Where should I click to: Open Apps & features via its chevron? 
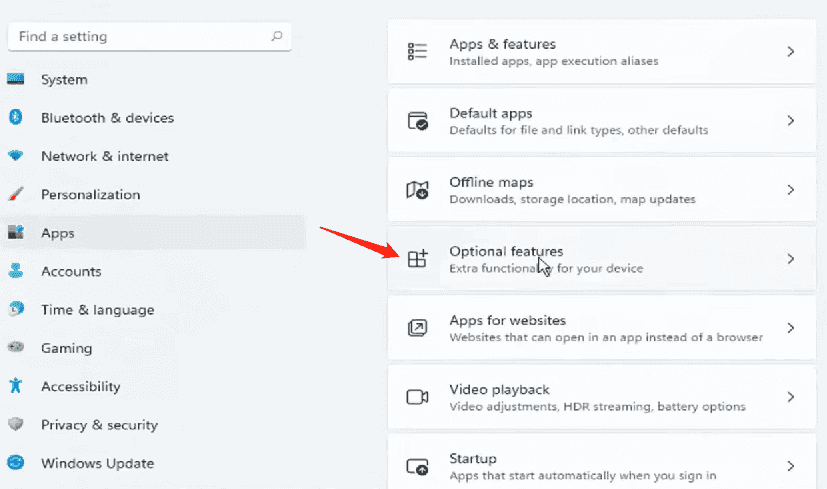click(x=791, y=51)
